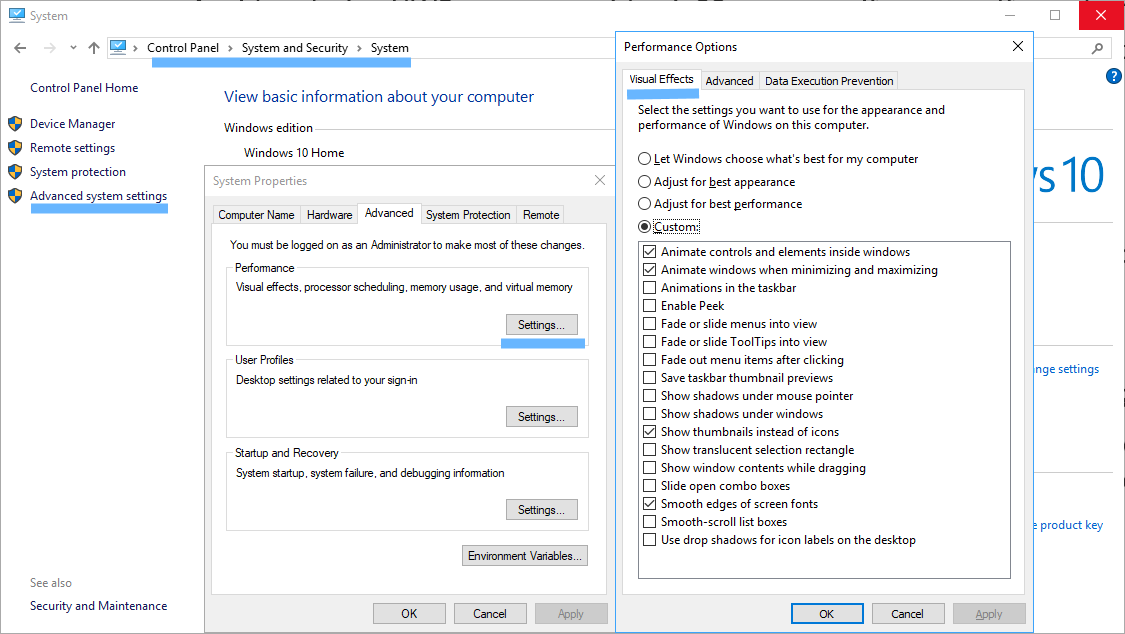Enable Fade or slide menus into view
Image resolution: width=1125 pixels, height=634 pixels.
pyautogui.click(x=649, y=323)
